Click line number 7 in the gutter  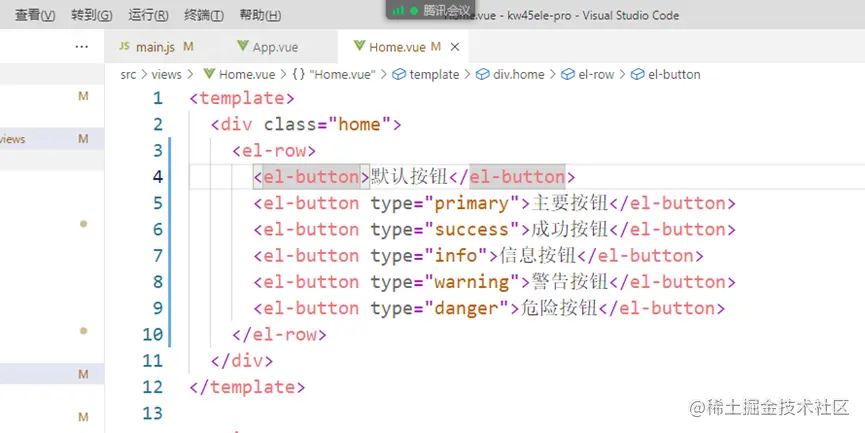(158, 255)
